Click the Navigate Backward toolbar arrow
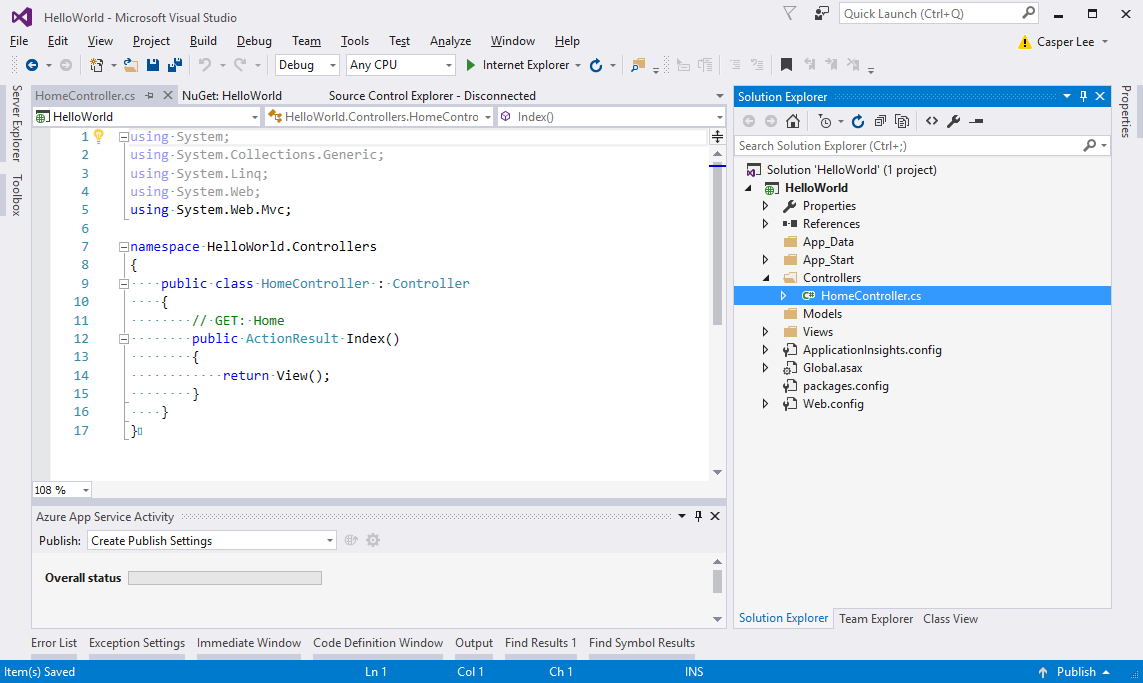The image size is (1143, 683). tap(31, 65)
